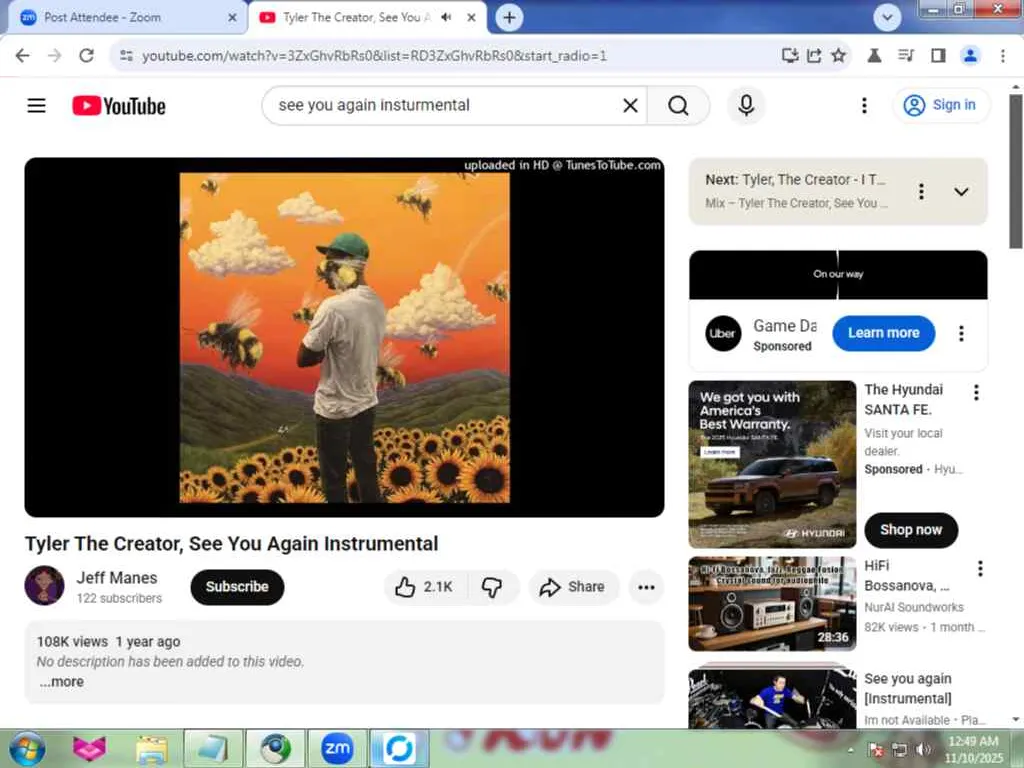
Task: Click the video player album artwork
Action: pos(344,337)
